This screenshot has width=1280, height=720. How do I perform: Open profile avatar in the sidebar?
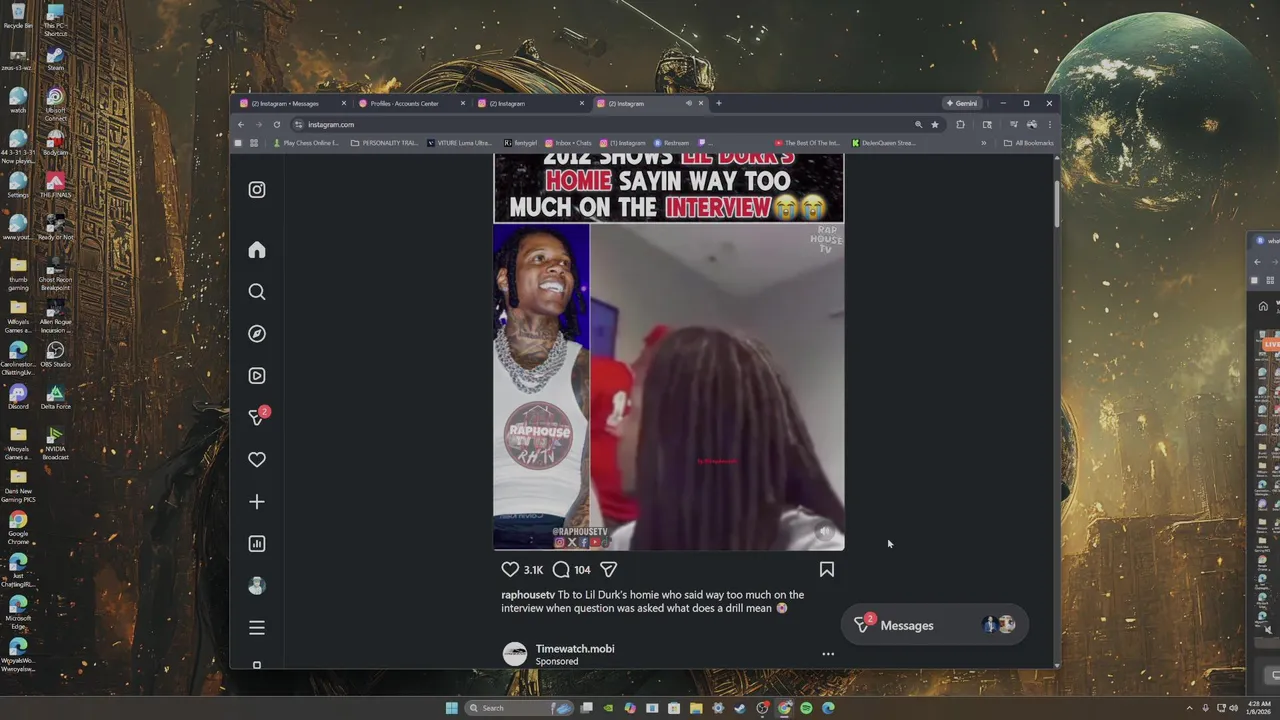[257, 586]
